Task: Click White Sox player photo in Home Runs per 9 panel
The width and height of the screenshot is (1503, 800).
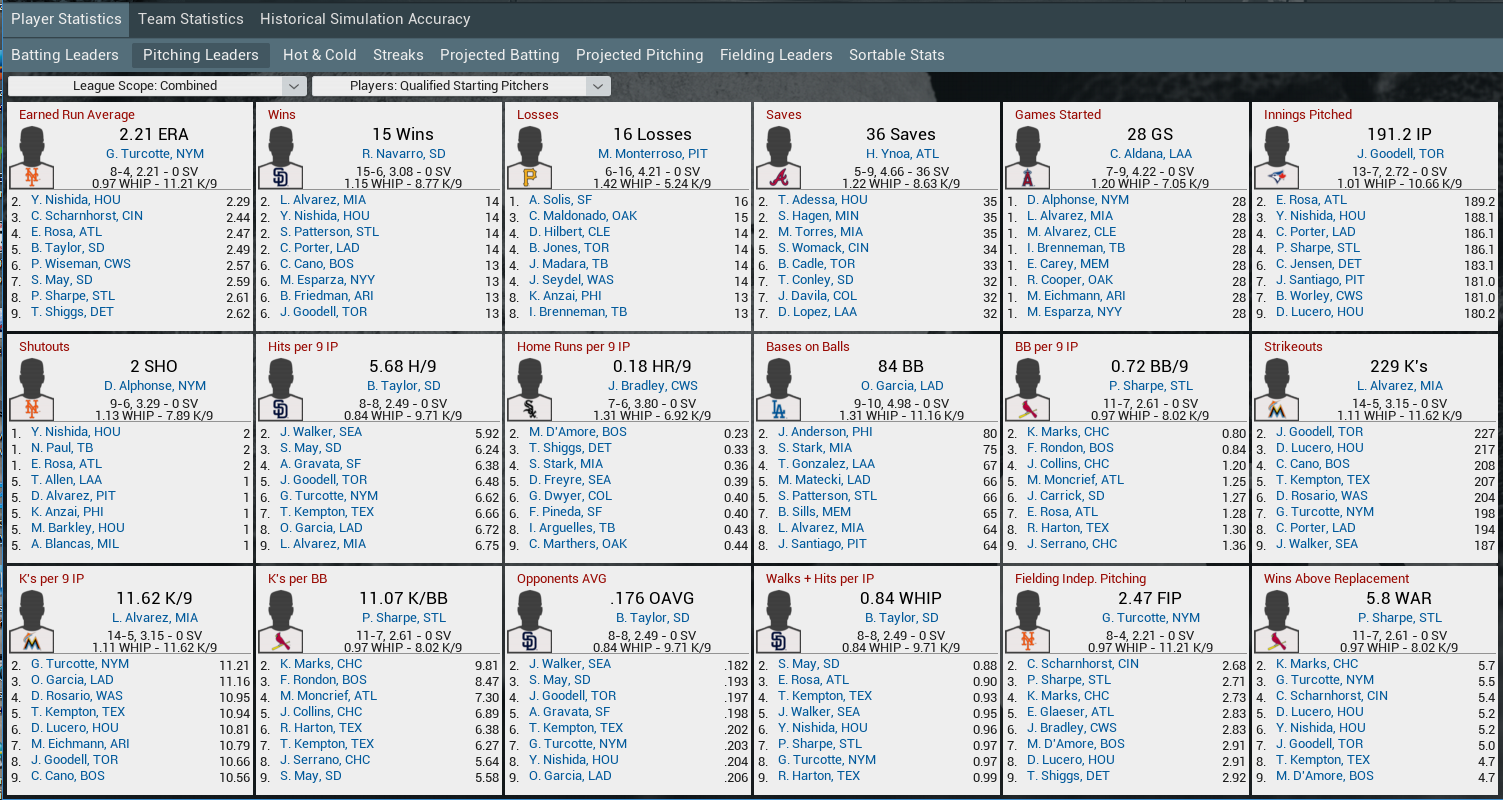Action: pos(529,390)
